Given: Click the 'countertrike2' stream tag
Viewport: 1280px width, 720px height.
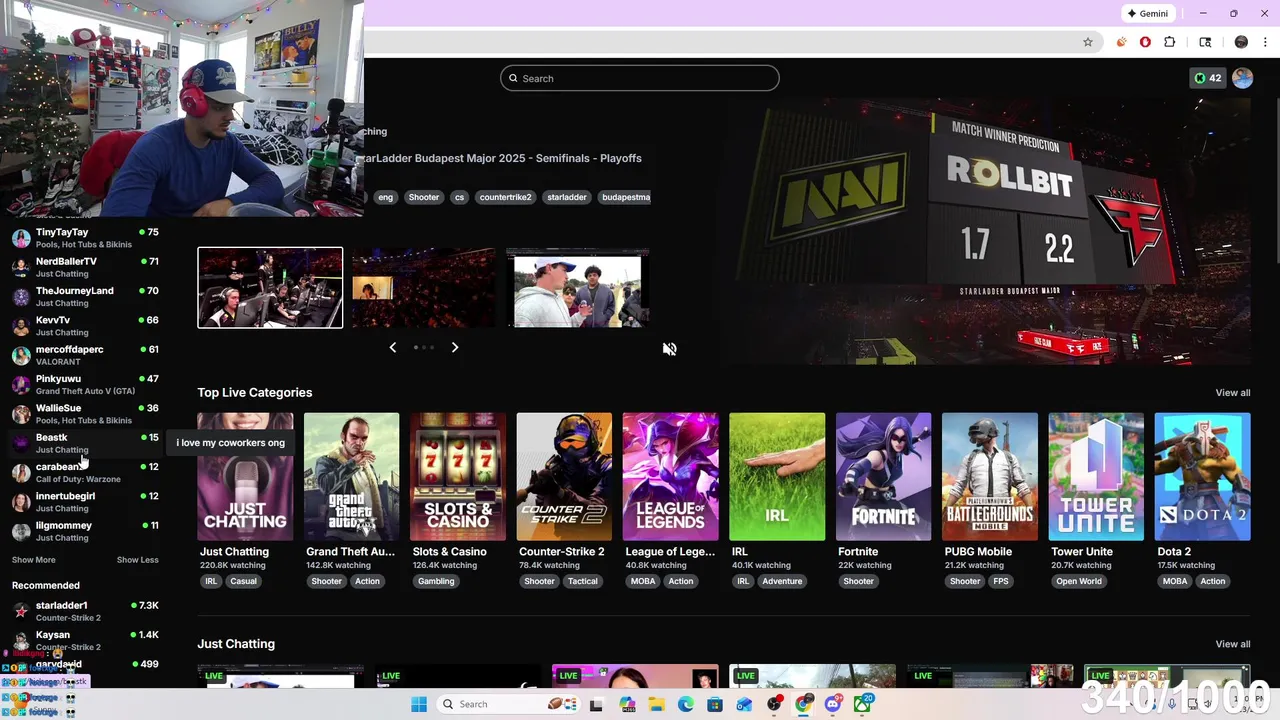Looking at the screenshot, I should (x=506, y=197).
